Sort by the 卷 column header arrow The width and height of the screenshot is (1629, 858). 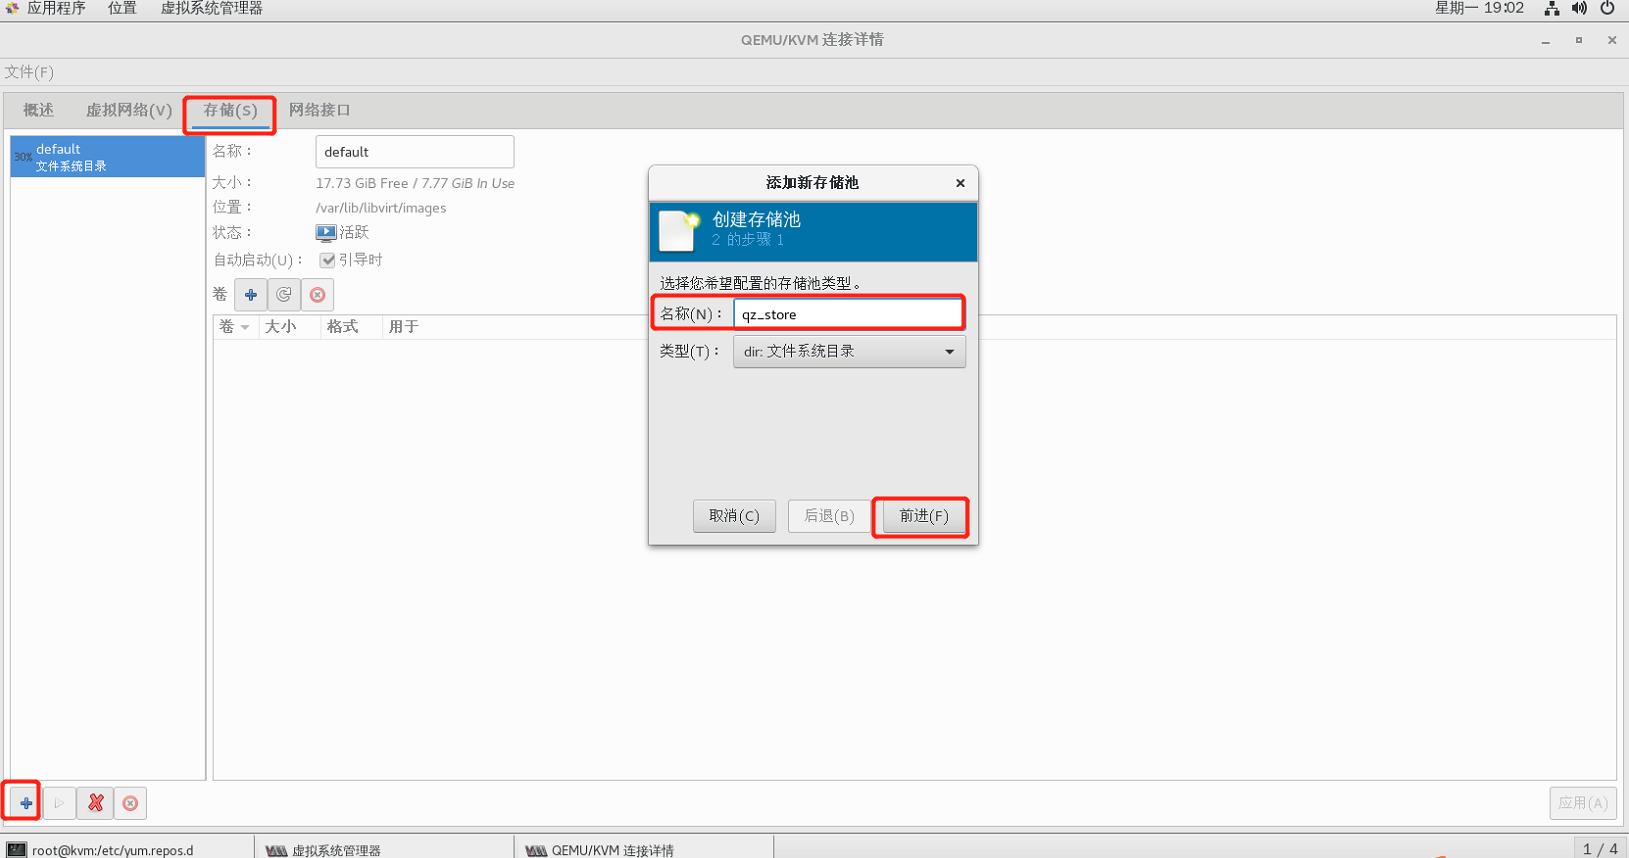[x=245, y=328]
